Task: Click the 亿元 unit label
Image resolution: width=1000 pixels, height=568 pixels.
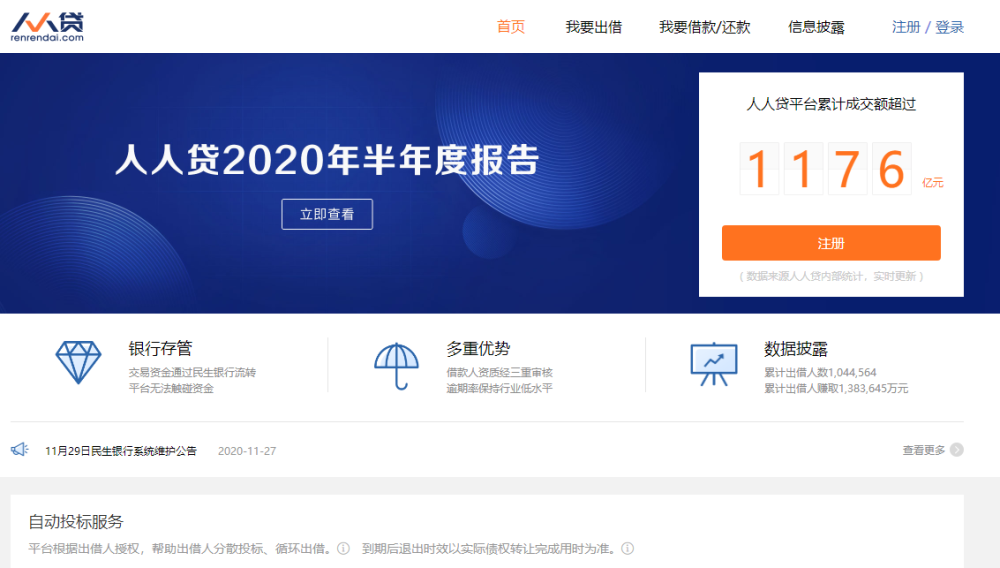Action: (x=932, y=182)
